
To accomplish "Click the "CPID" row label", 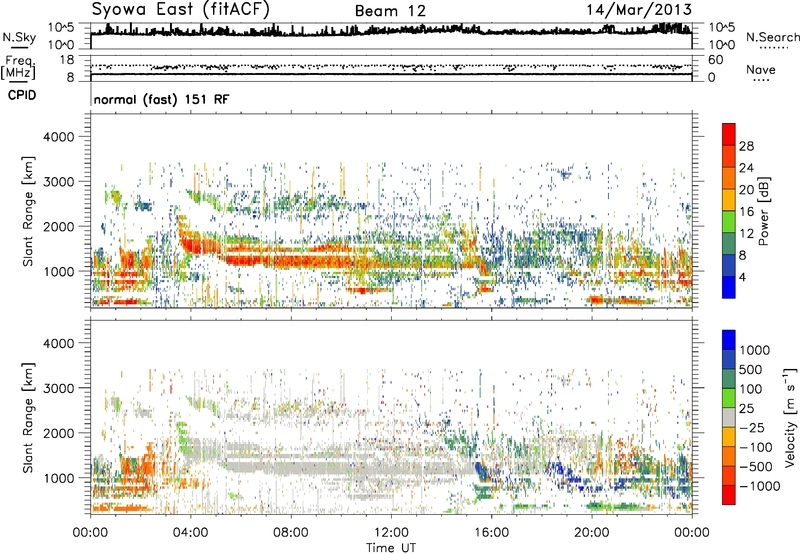I will point(22,95).
